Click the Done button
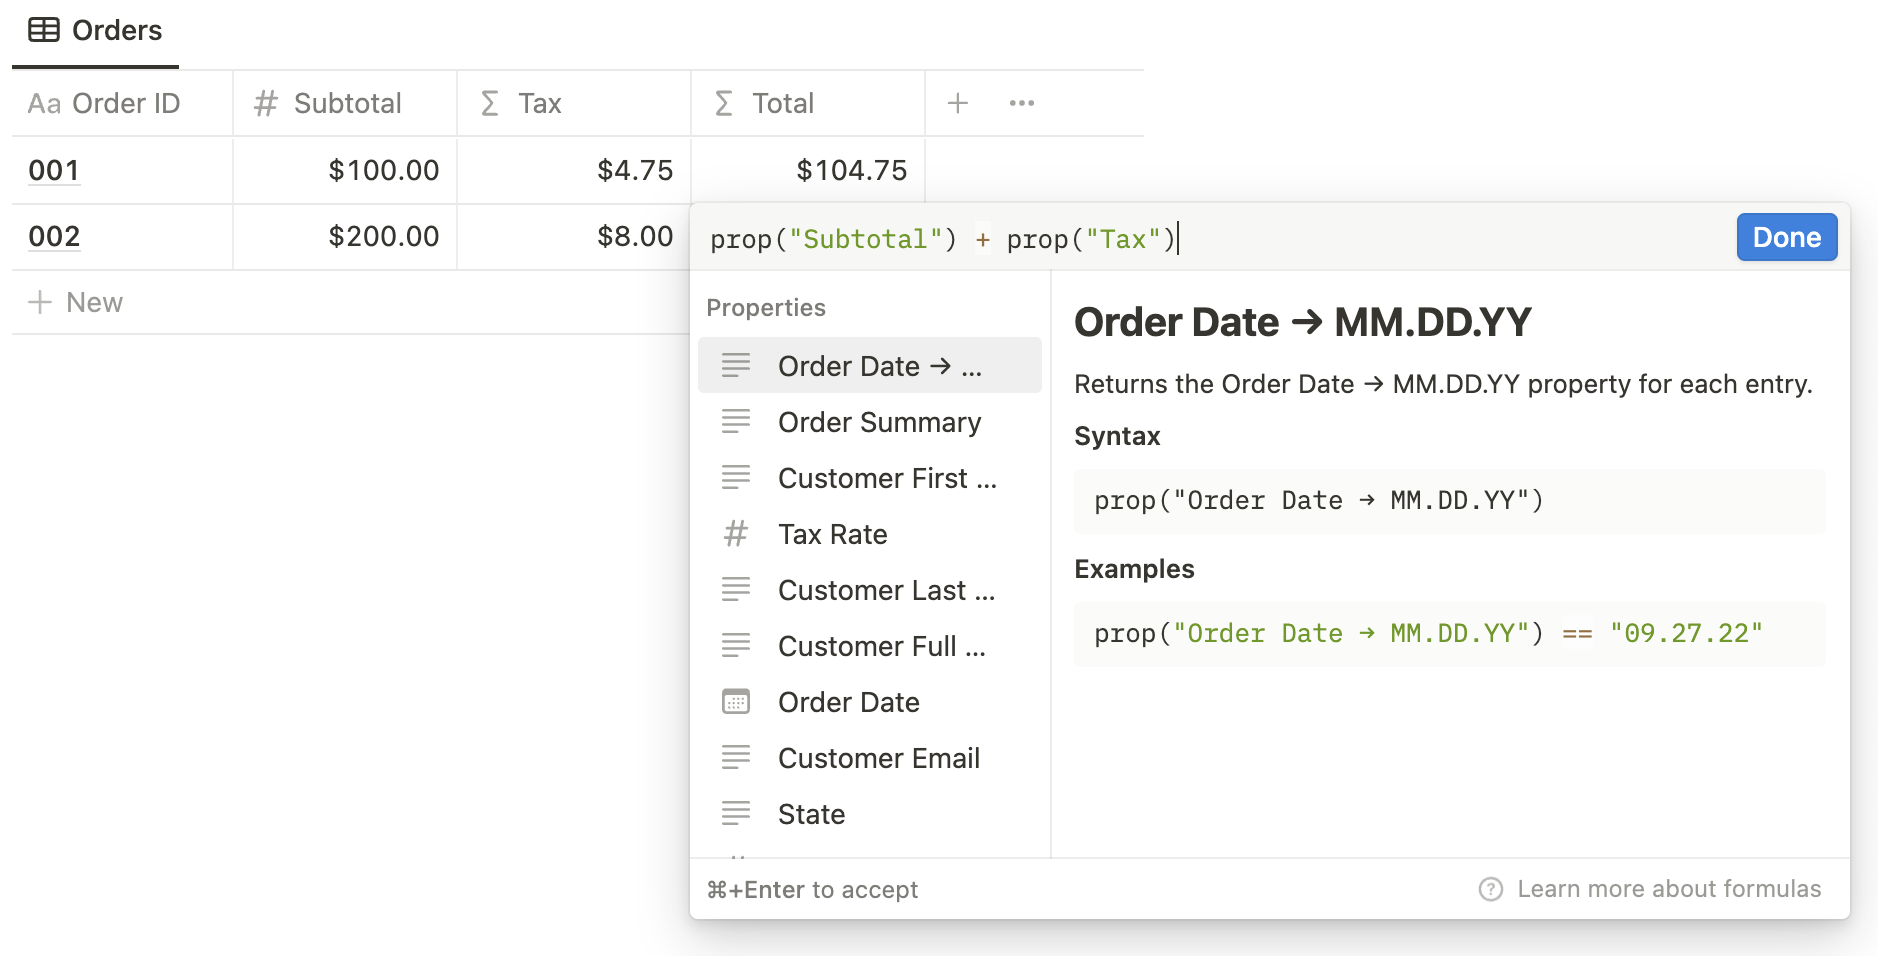The width and height of the screenshot is (1878, 956). [x=1786, y=237]
